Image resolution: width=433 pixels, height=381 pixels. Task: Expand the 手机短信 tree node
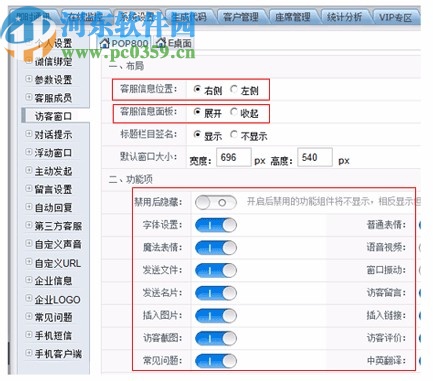coord(29,334)
